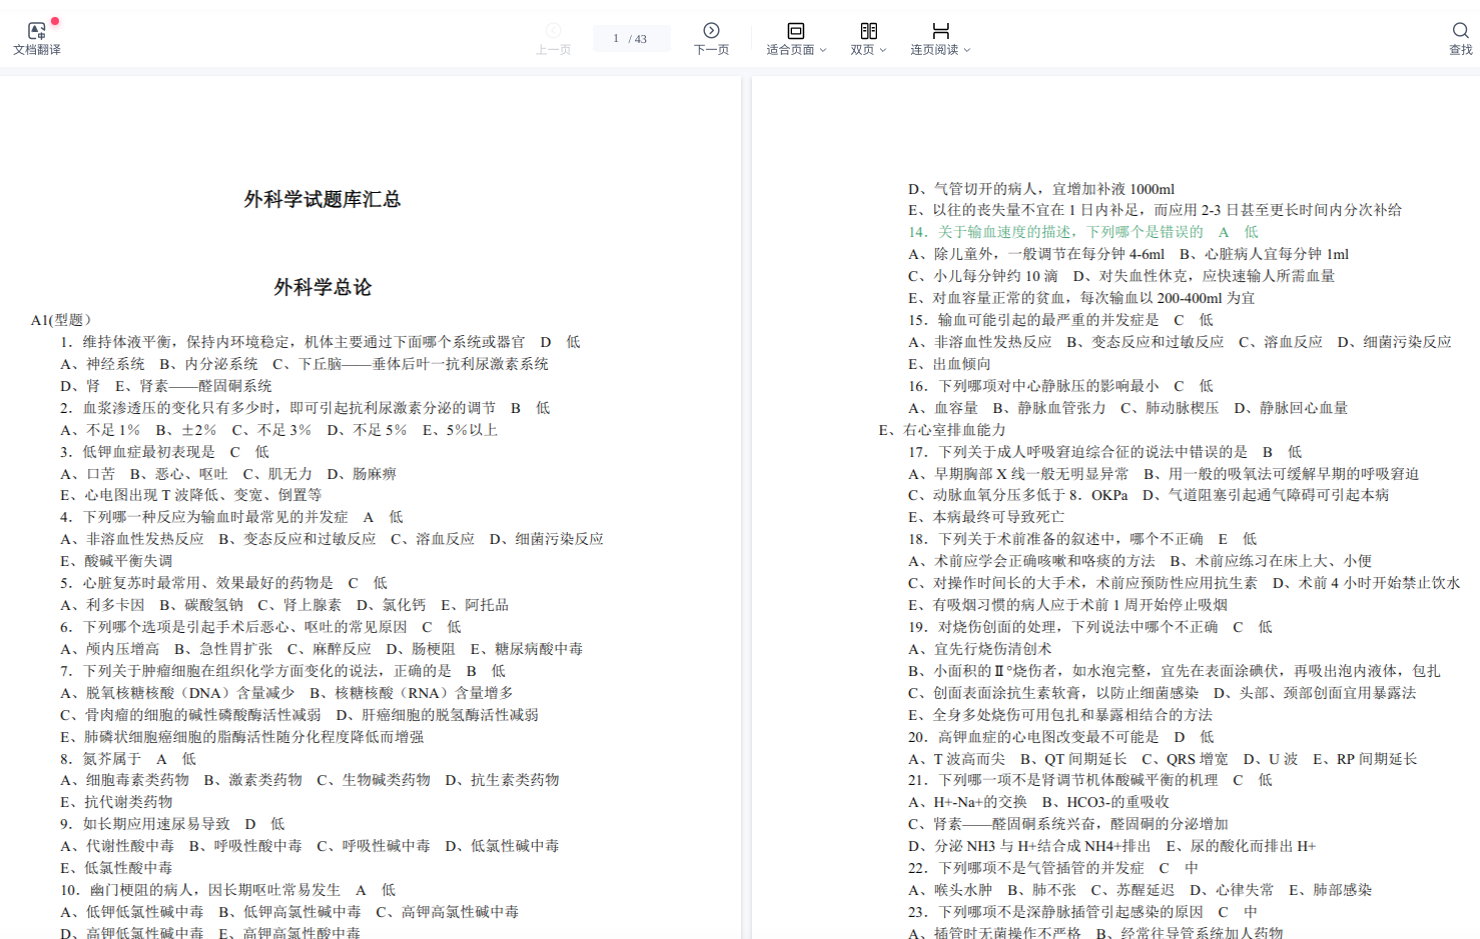The height and width of the screenshot is (939, 1480).
Task: Go to the next page (下一页)
Action: point(711,38)
